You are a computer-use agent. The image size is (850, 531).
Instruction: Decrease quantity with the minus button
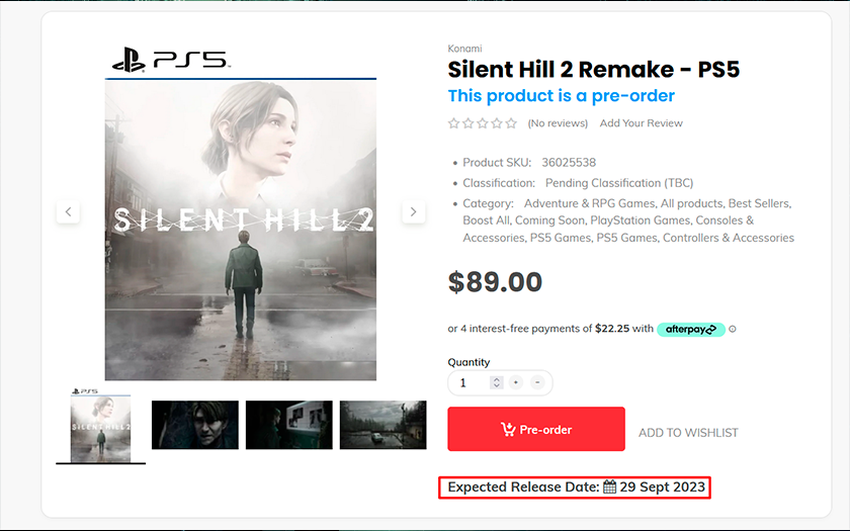point(538,383)
